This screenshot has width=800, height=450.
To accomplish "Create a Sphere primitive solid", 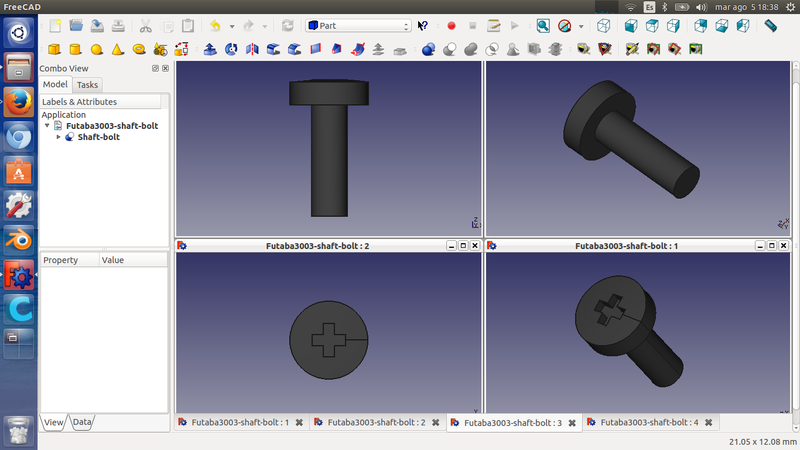I will pos(97,48).
